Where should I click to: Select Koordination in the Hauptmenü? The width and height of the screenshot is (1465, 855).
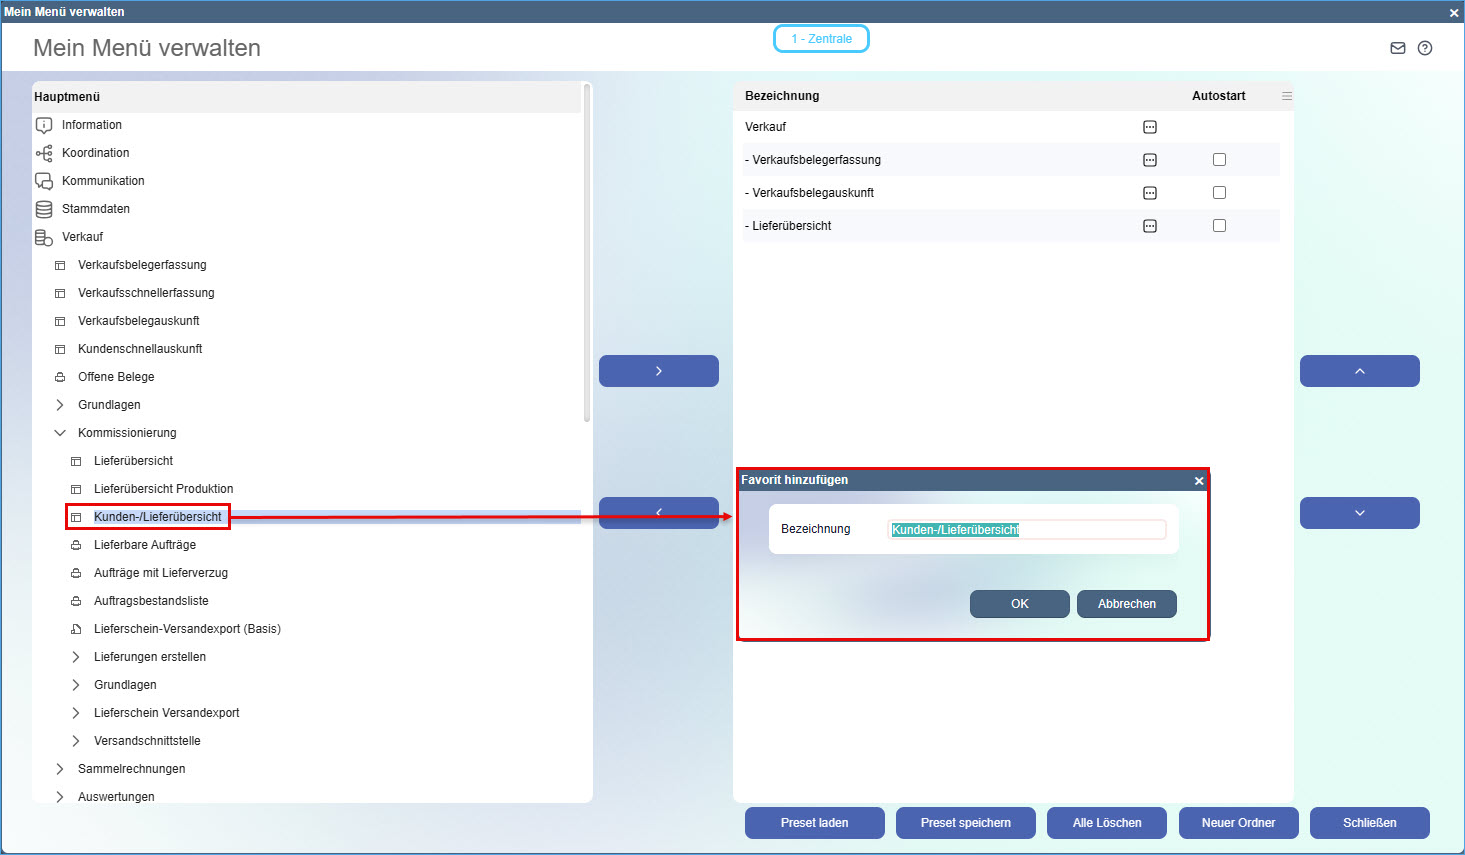coord(96,153)
